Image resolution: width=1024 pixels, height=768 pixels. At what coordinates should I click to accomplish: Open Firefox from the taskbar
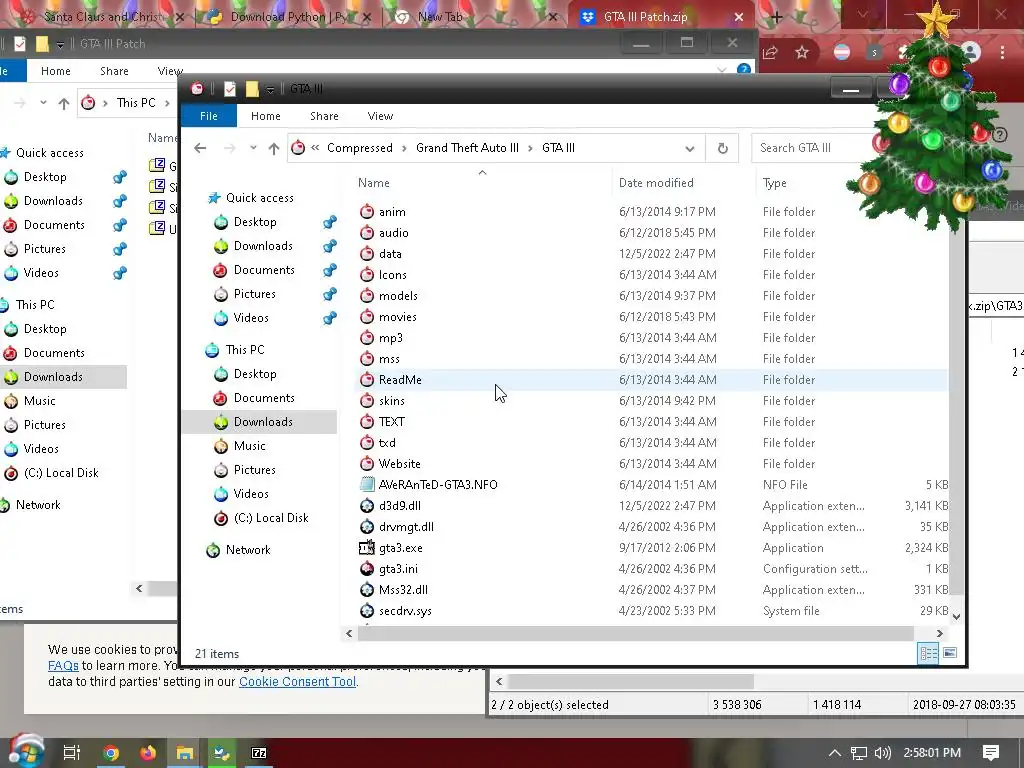pos(148,753)
